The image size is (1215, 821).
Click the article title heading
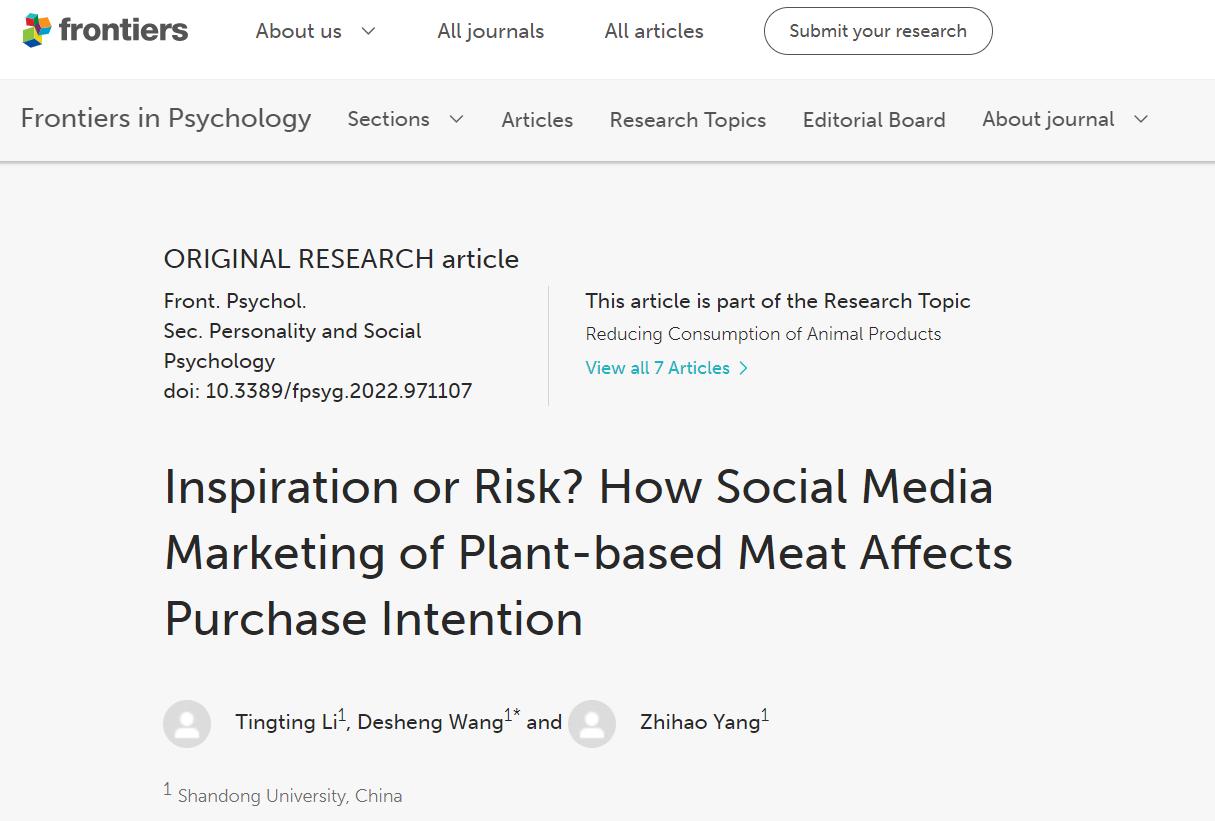(588, 553)
